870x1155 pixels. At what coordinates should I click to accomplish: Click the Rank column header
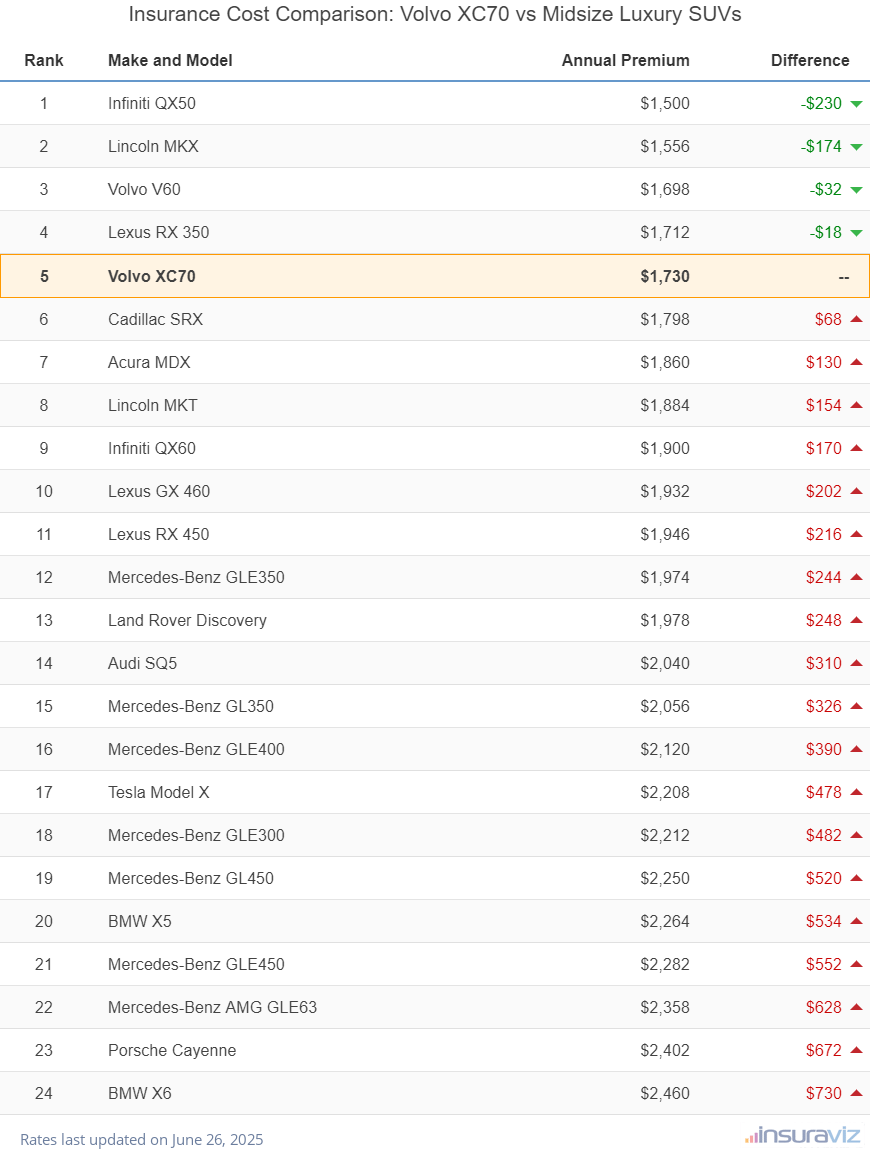(x=44, y=60)
